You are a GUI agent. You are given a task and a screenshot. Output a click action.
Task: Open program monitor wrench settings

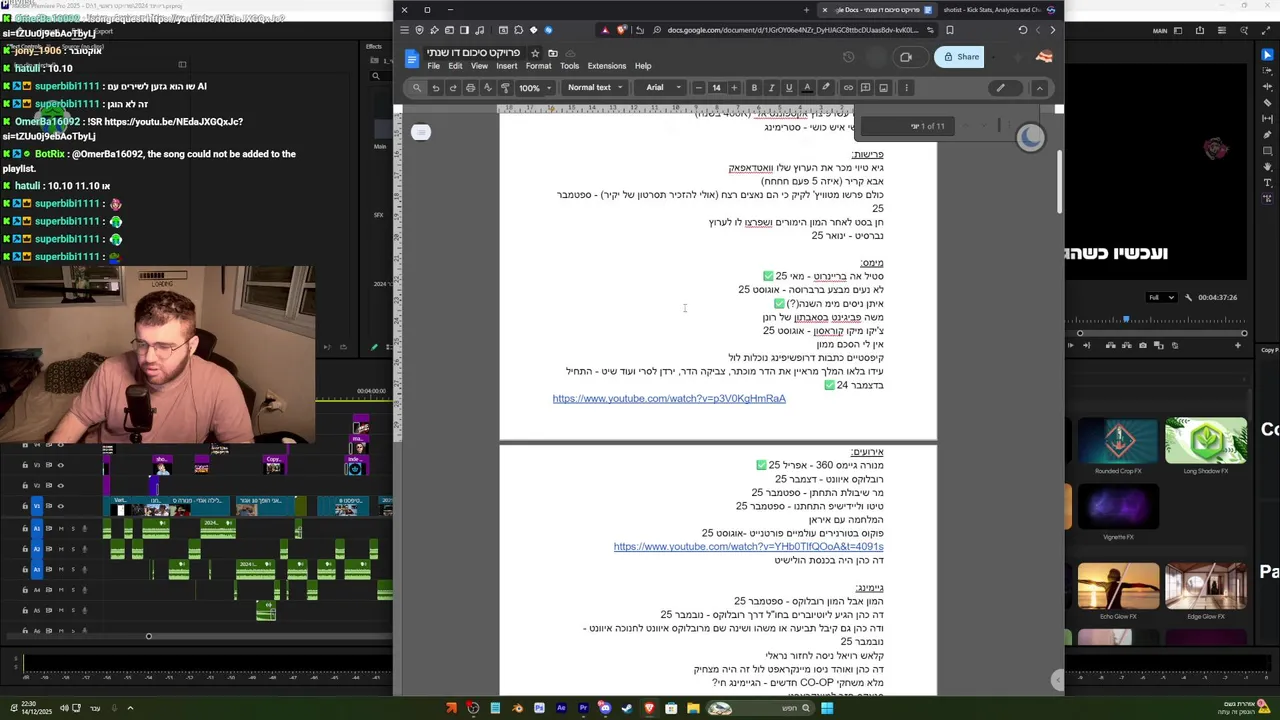1188,297
